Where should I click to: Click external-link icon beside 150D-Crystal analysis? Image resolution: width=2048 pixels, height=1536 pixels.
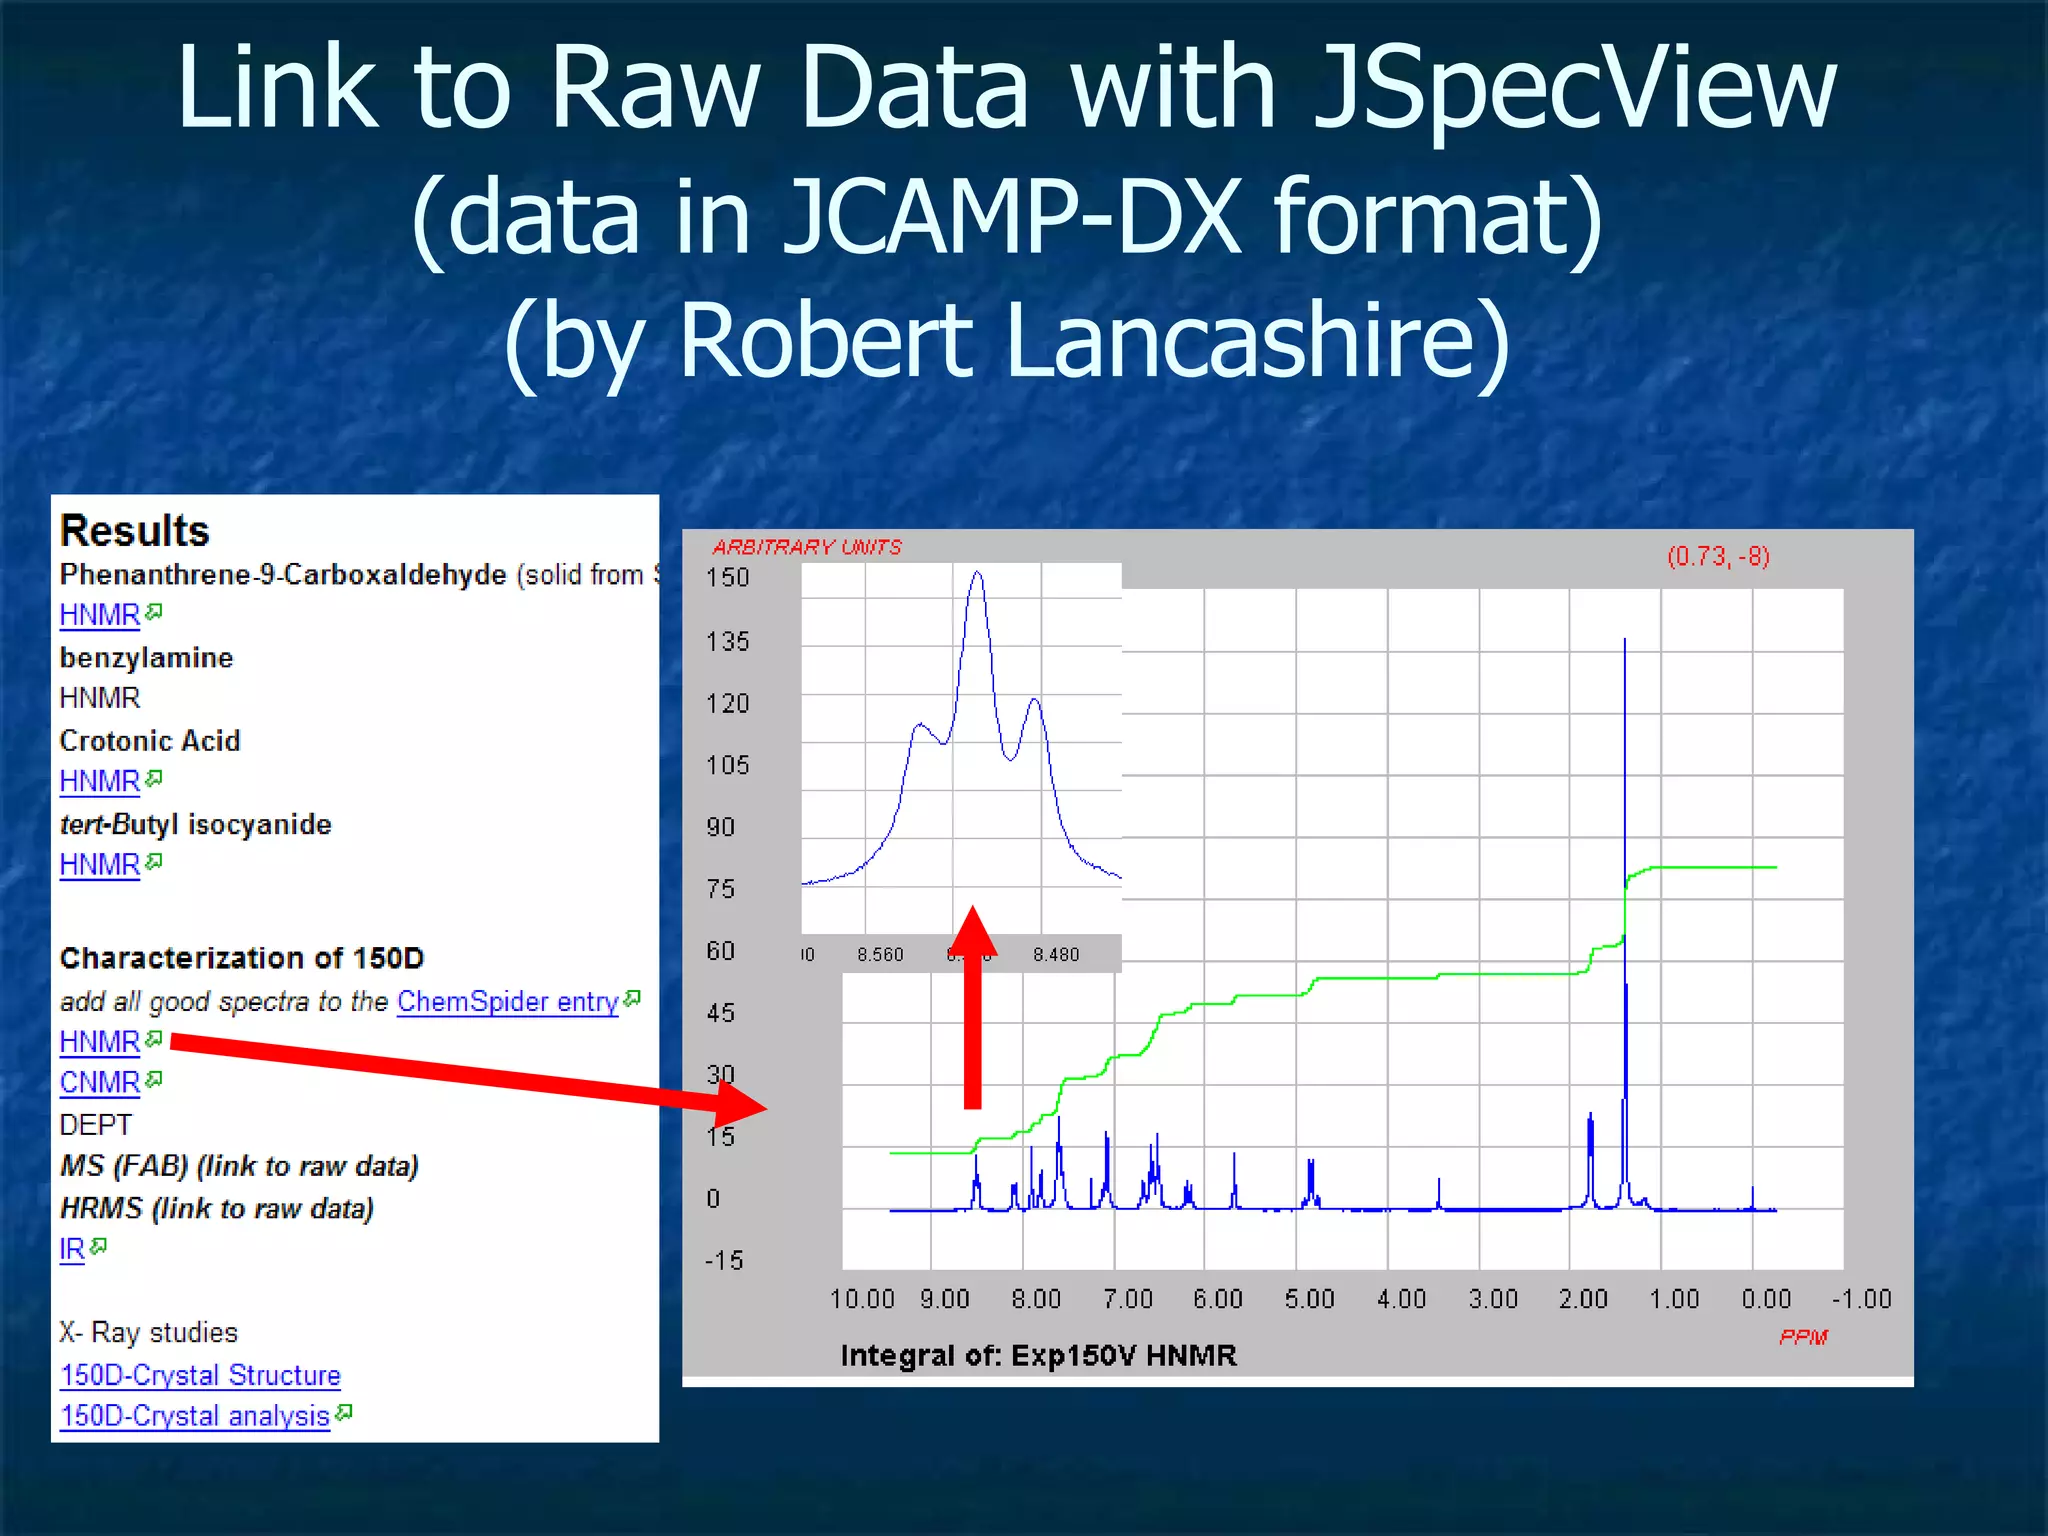[x=344, y=1412]
